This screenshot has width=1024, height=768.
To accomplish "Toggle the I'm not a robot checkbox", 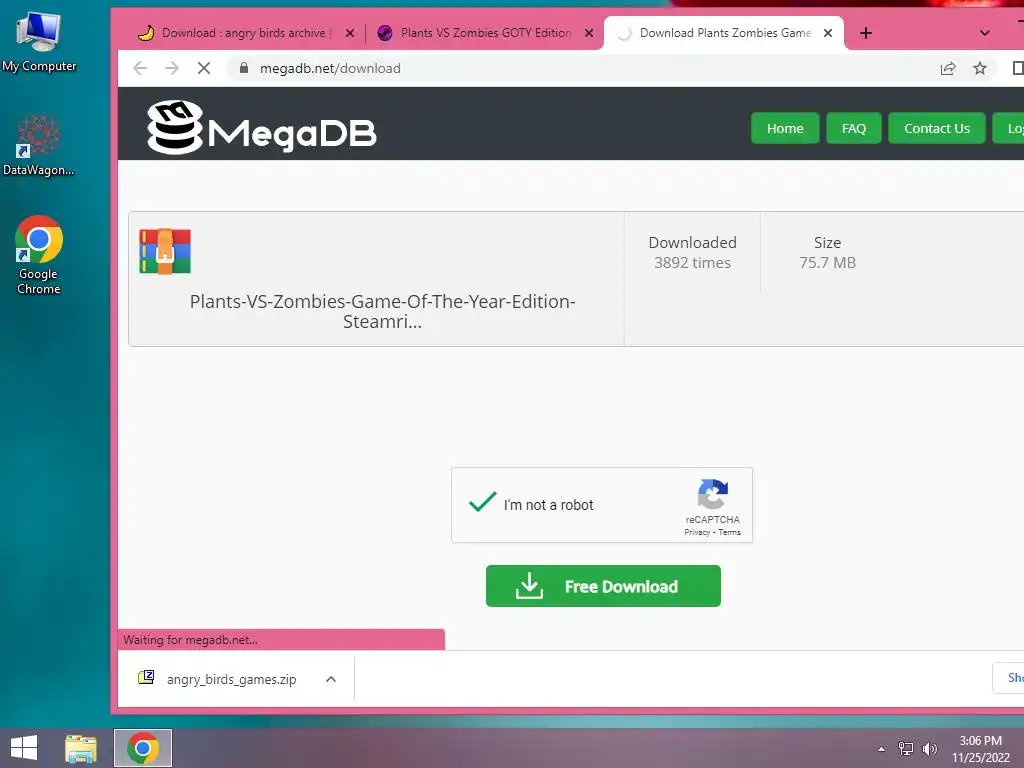I will 483,502.
